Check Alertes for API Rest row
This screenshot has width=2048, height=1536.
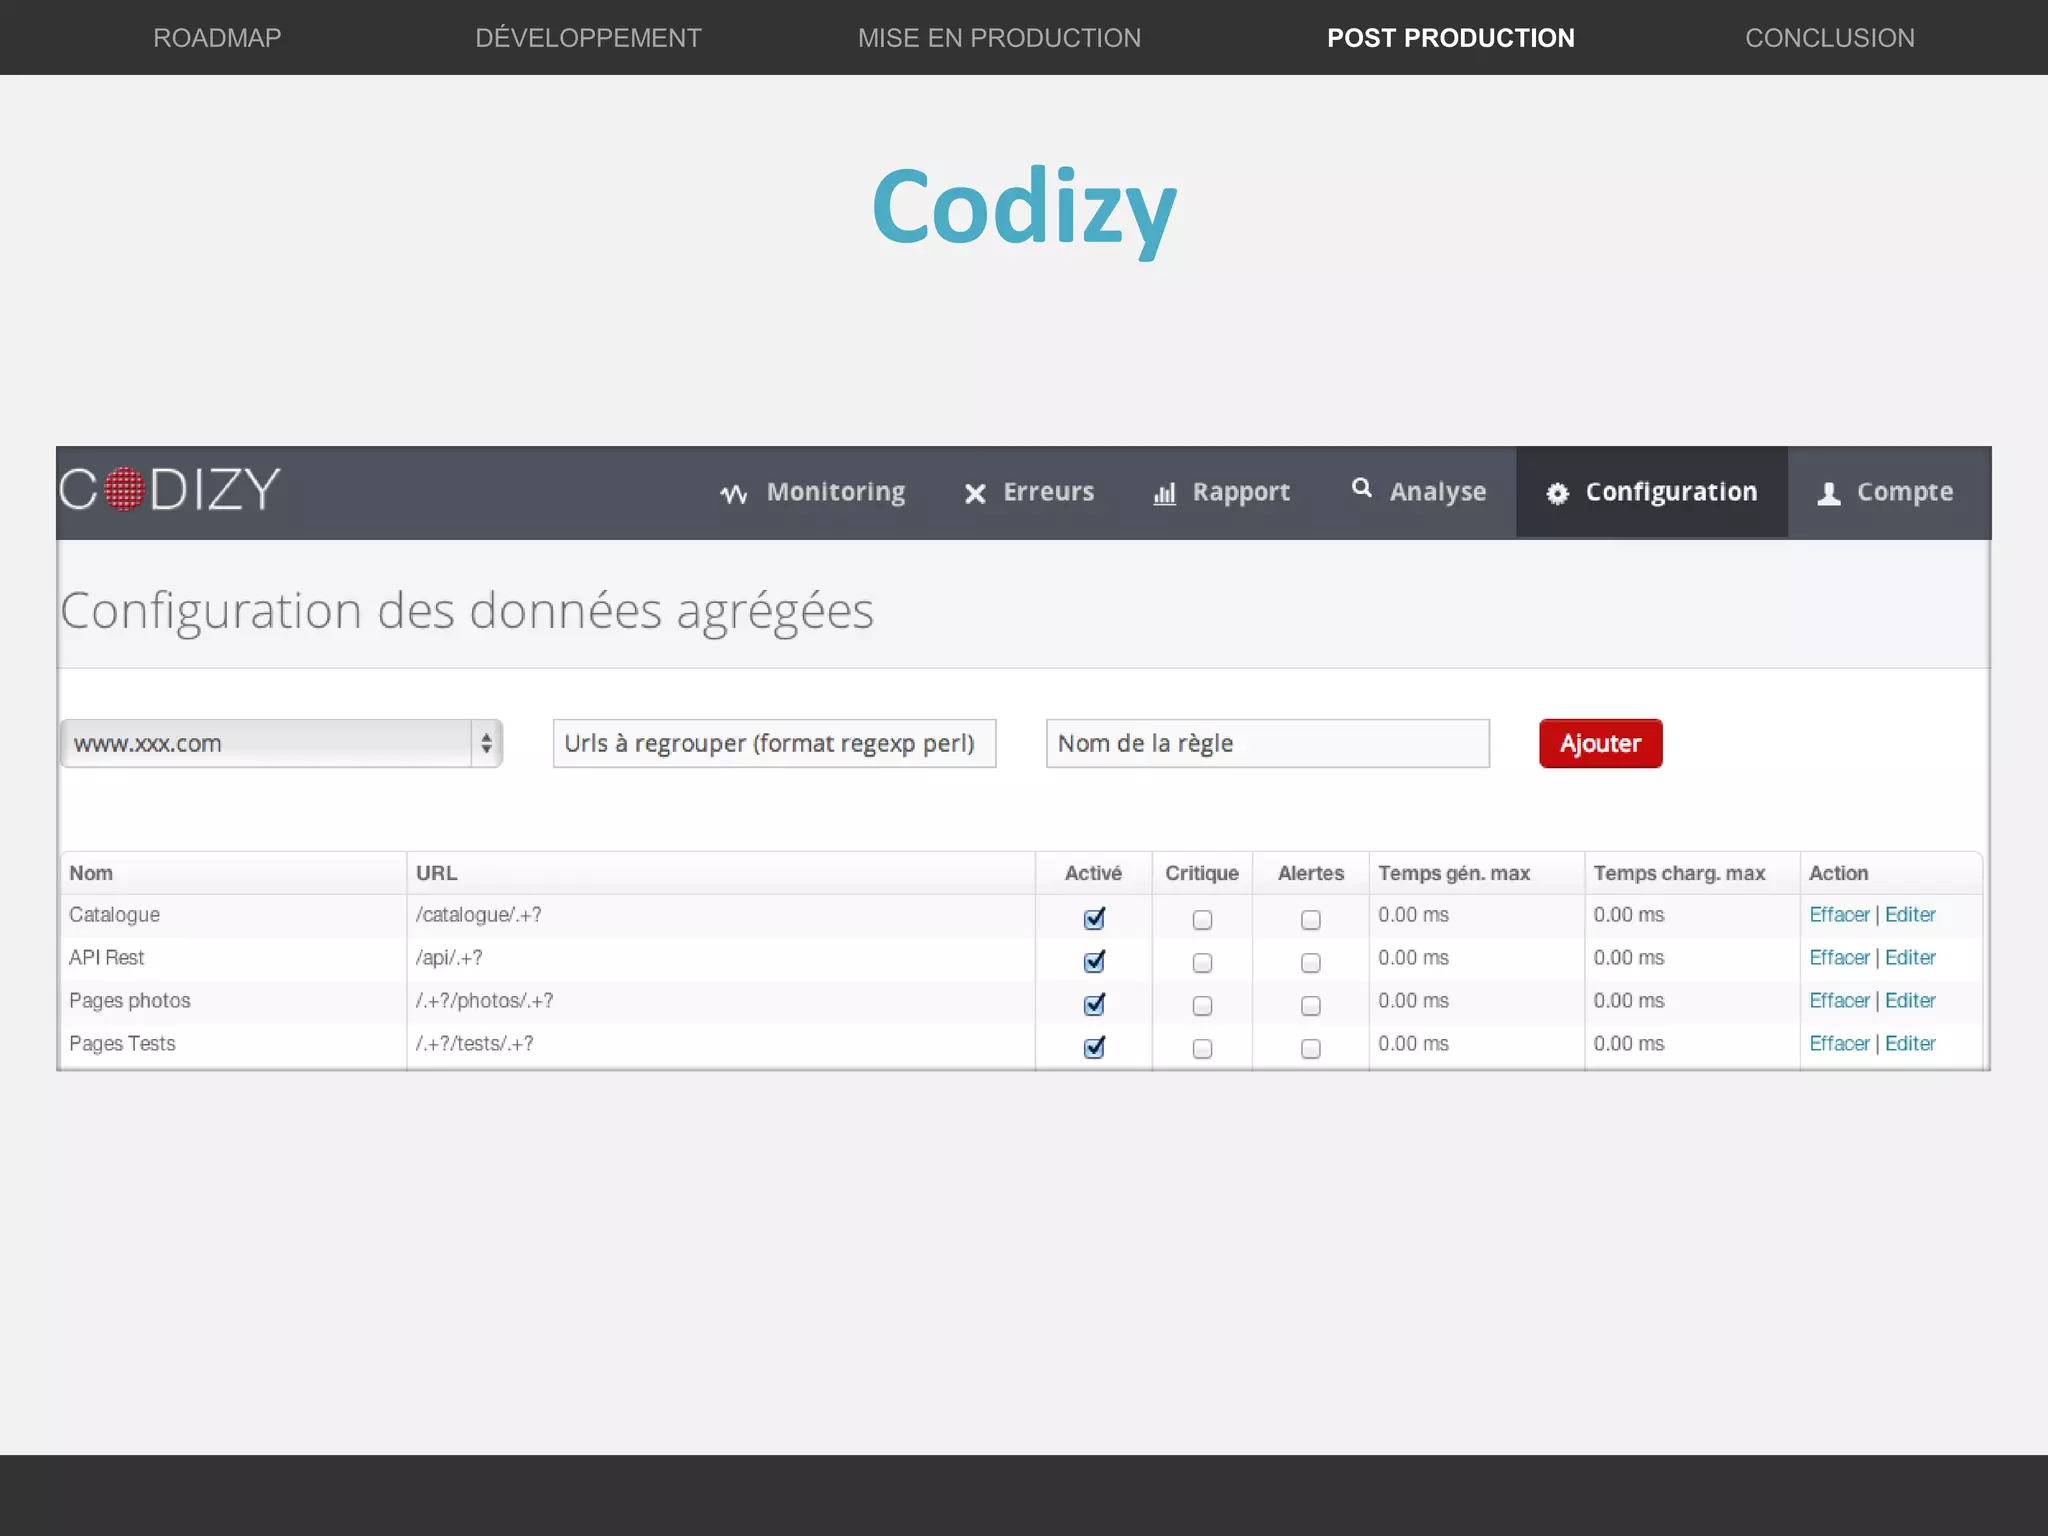point(1311,963)
